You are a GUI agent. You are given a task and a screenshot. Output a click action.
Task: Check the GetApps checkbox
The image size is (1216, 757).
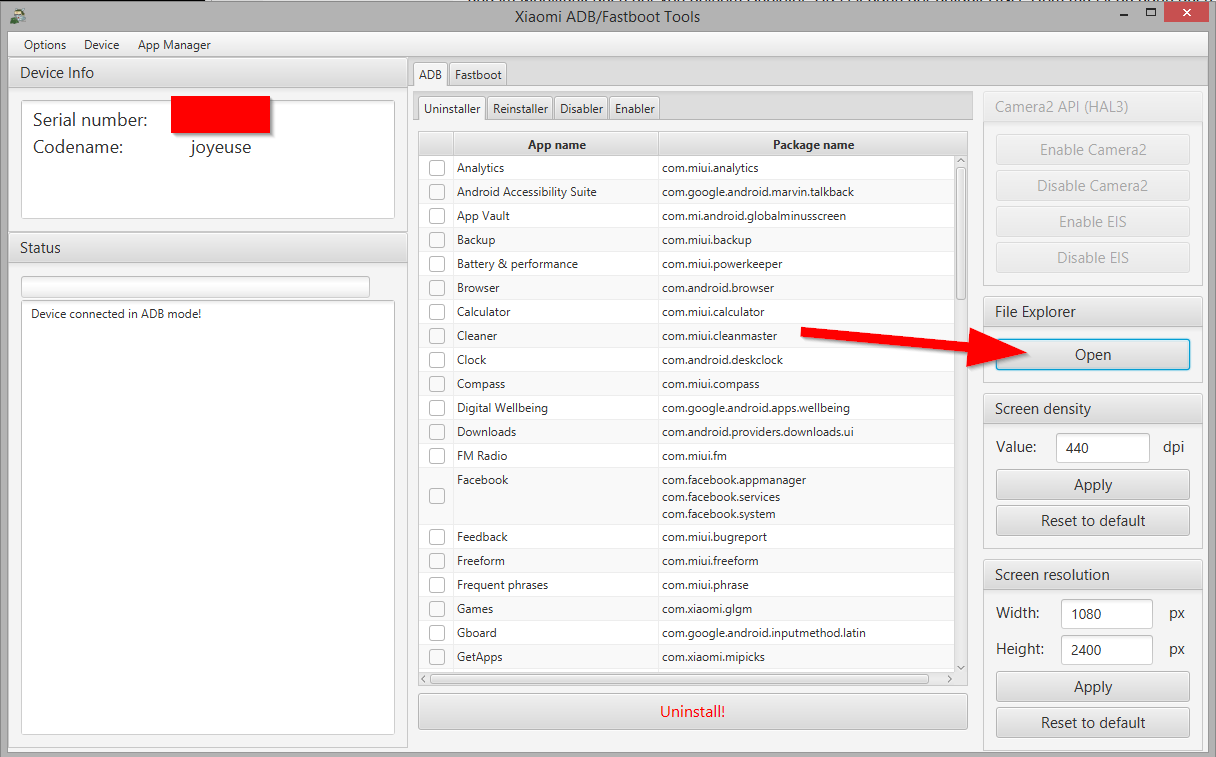click(437, 657)
